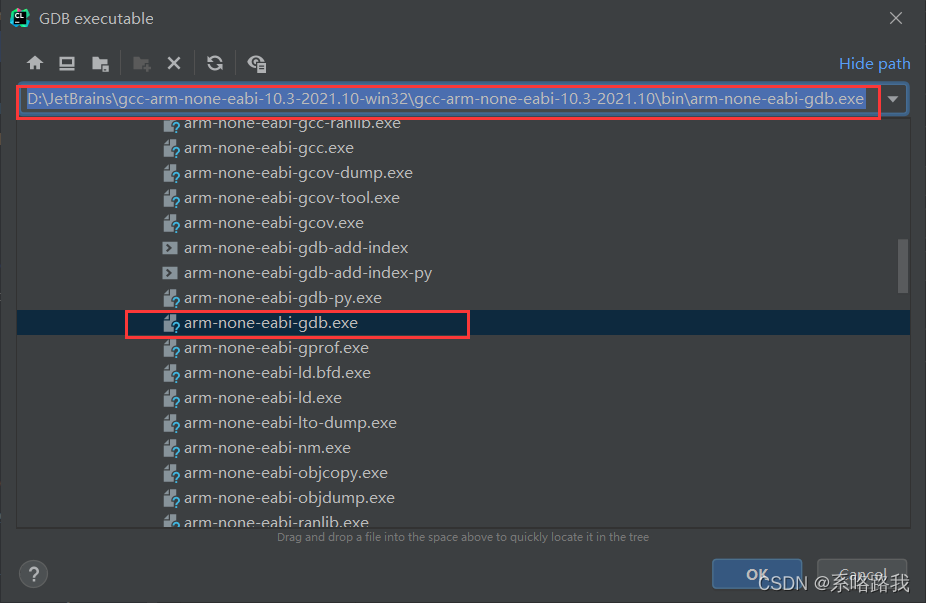Image resolution: width=926 pixels, height=603 pixels.
Task: Go to the home directory
Action: pyautogui.click(x=35, y=63)
